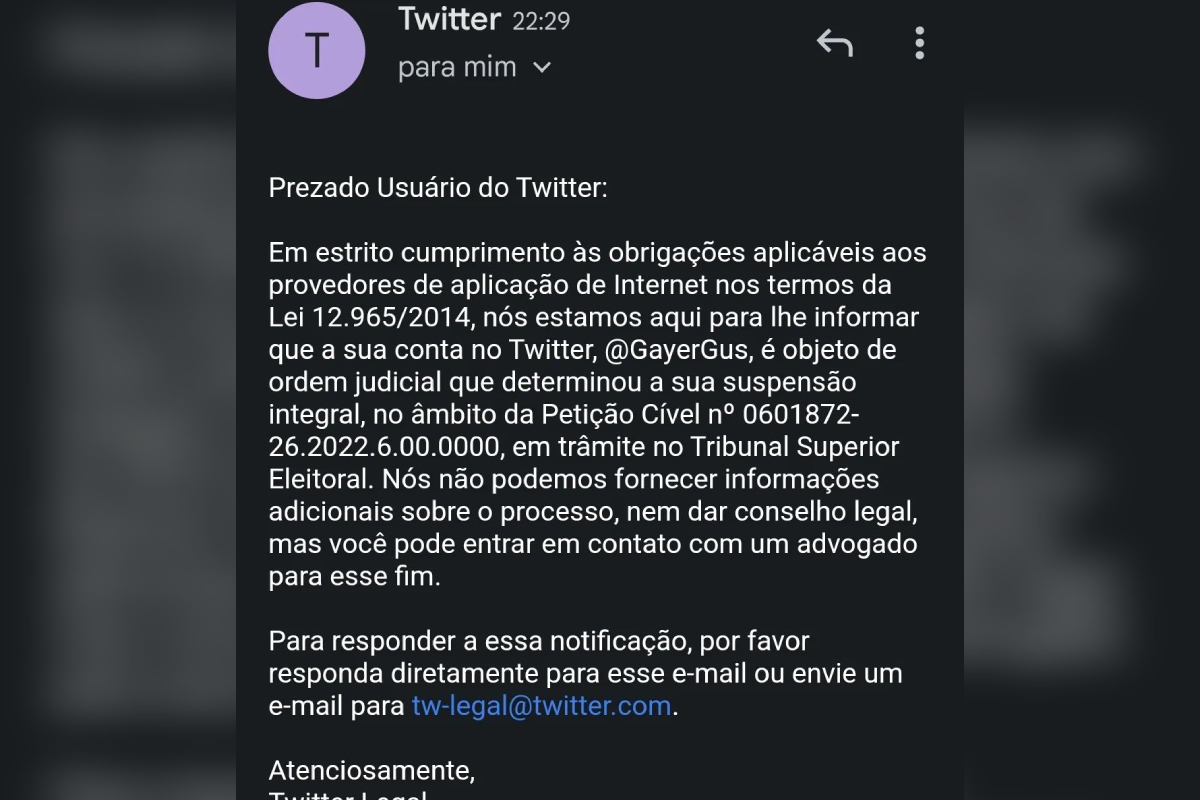Screen dimensions: 1200x800
Task: Click the "para esse fim." line
Action: (354, 577)
